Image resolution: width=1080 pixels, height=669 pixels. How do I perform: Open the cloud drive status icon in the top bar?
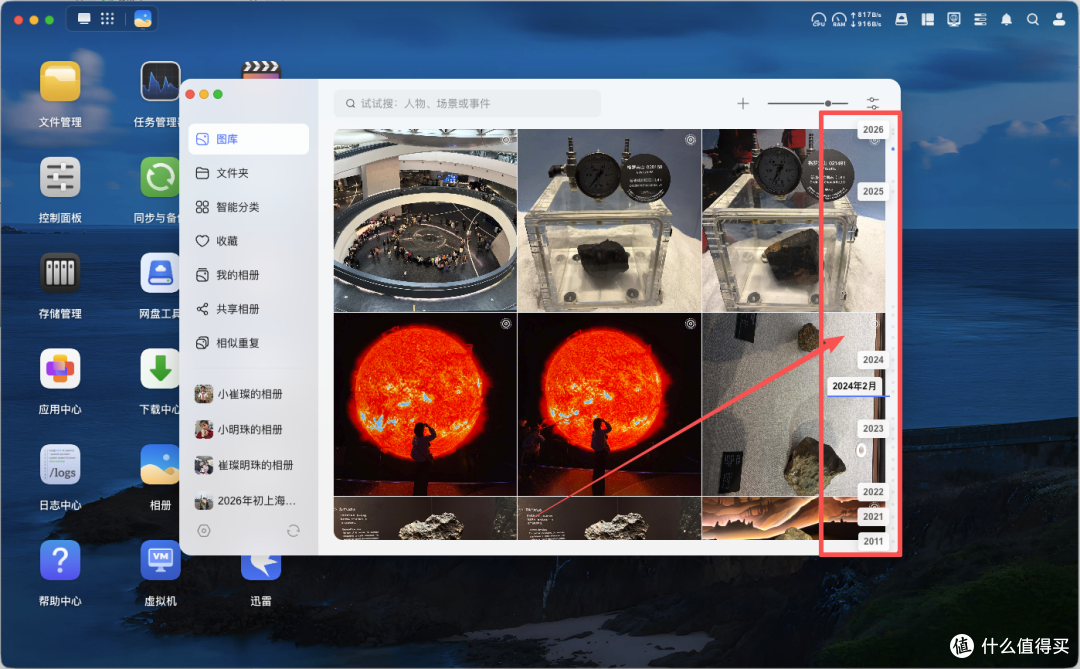tap(901, 19)
